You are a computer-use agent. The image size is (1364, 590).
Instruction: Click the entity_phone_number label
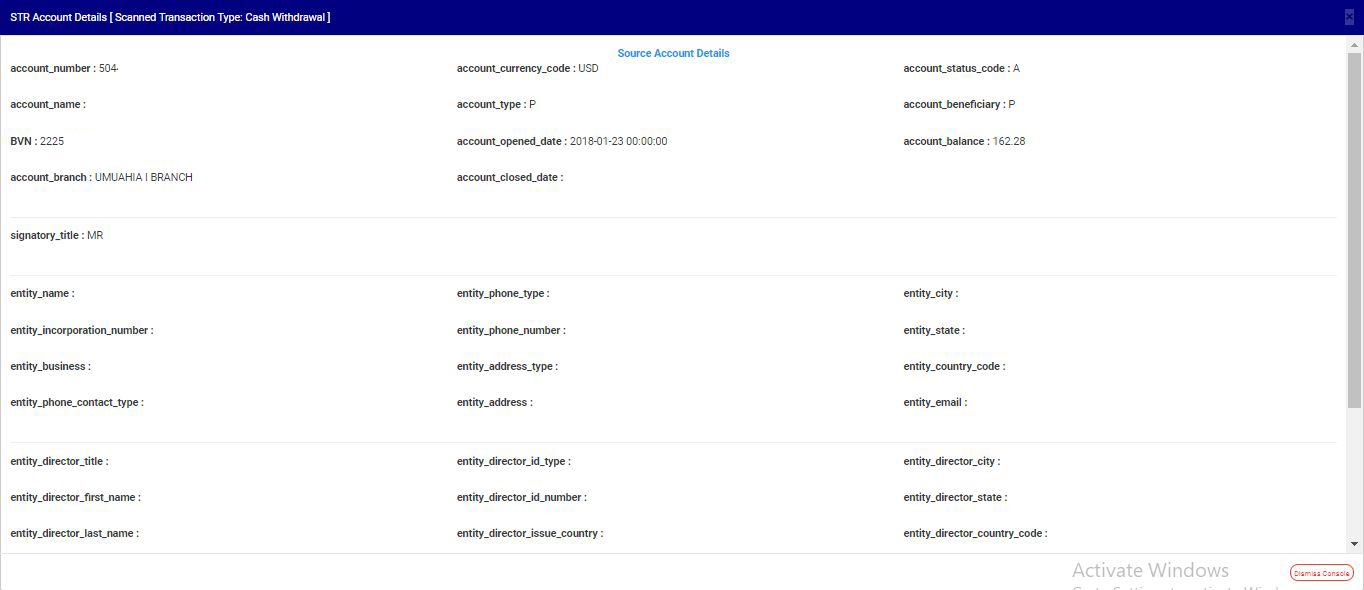pyautogui.click(x=510, y=330)
